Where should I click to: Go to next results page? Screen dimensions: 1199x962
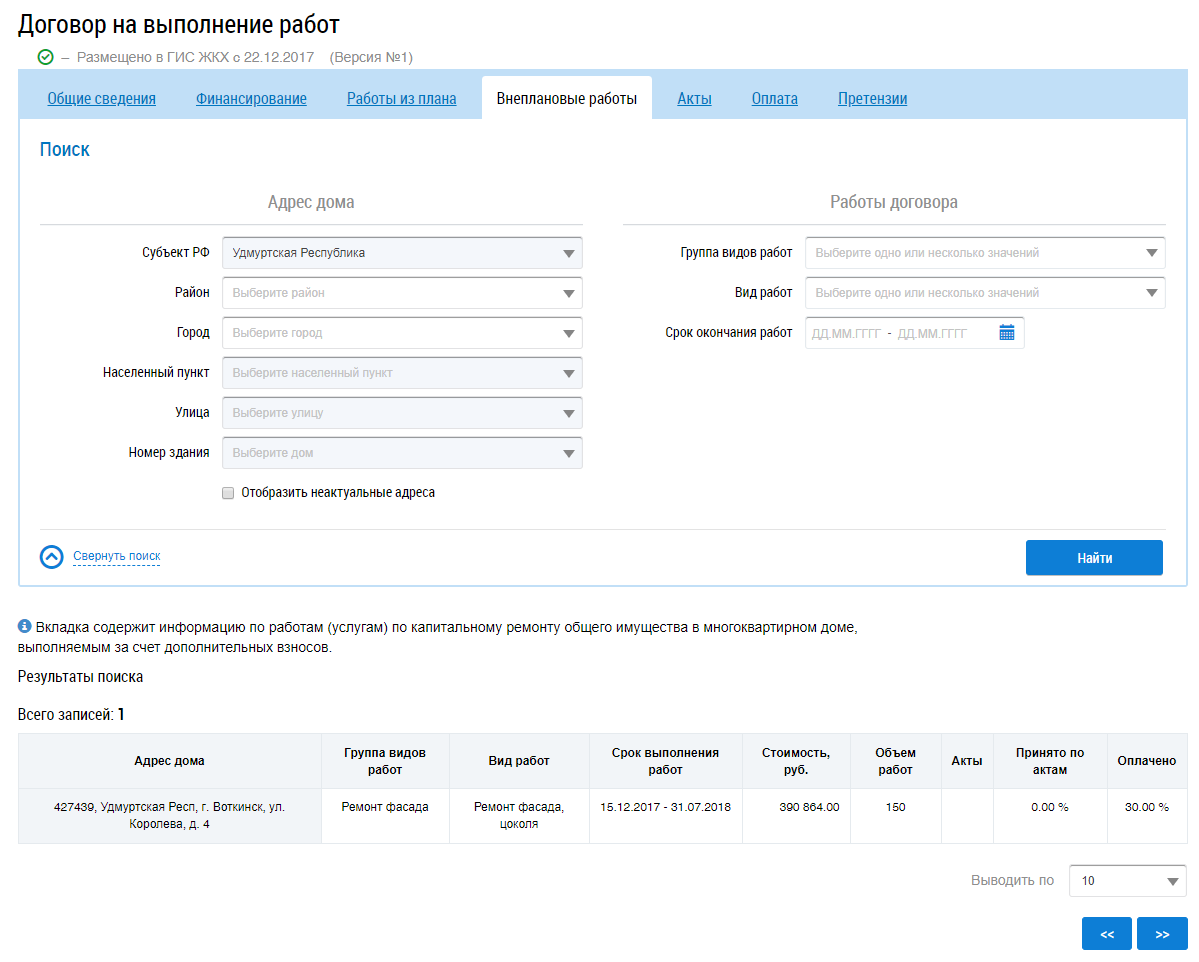[x=1162, y=934]
